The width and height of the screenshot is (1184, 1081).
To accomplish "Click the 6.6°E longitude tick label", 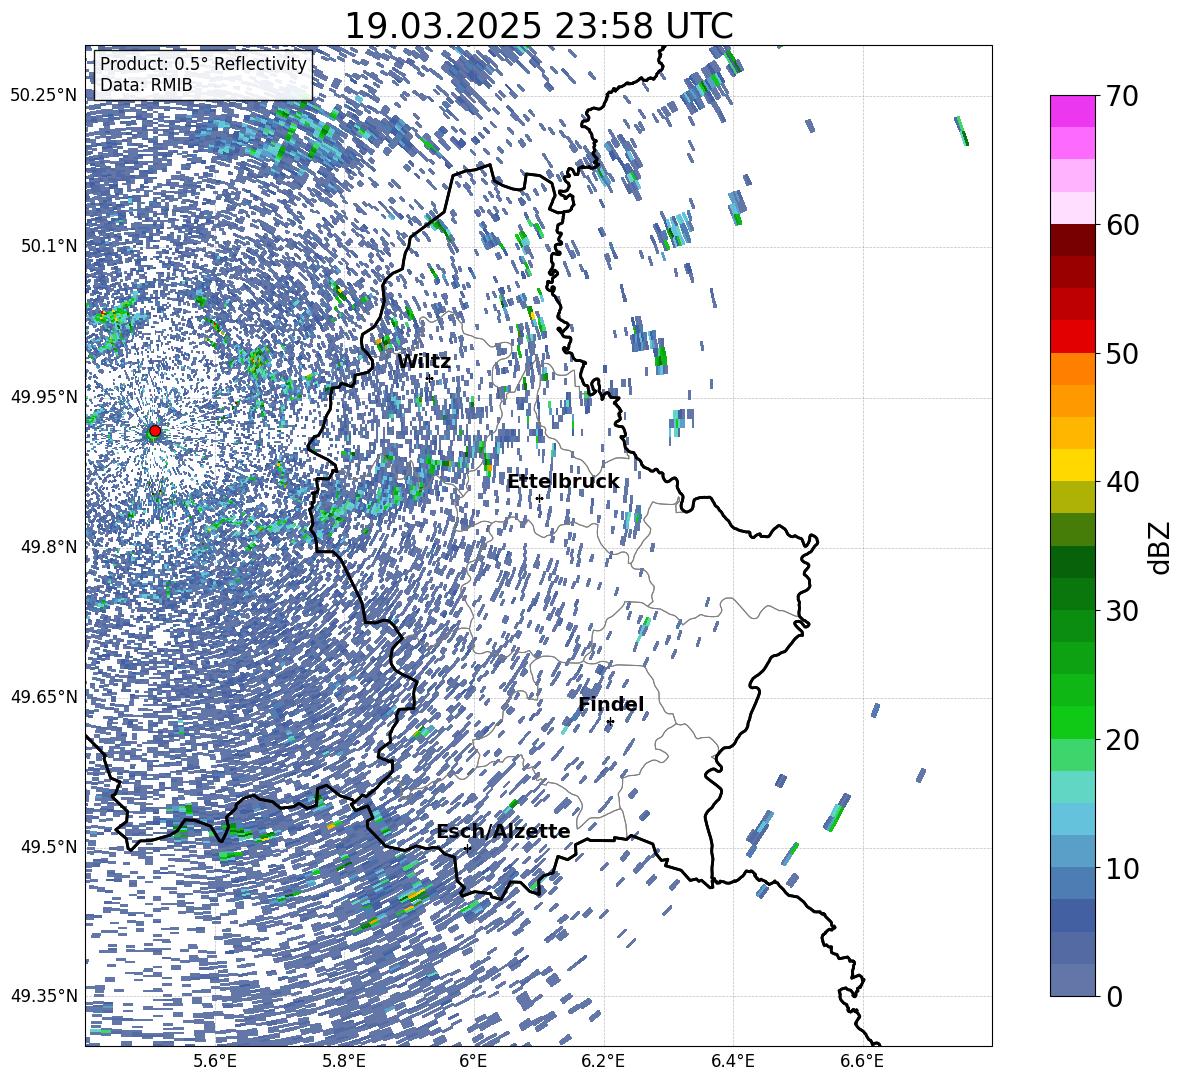I will [862, 1061].
